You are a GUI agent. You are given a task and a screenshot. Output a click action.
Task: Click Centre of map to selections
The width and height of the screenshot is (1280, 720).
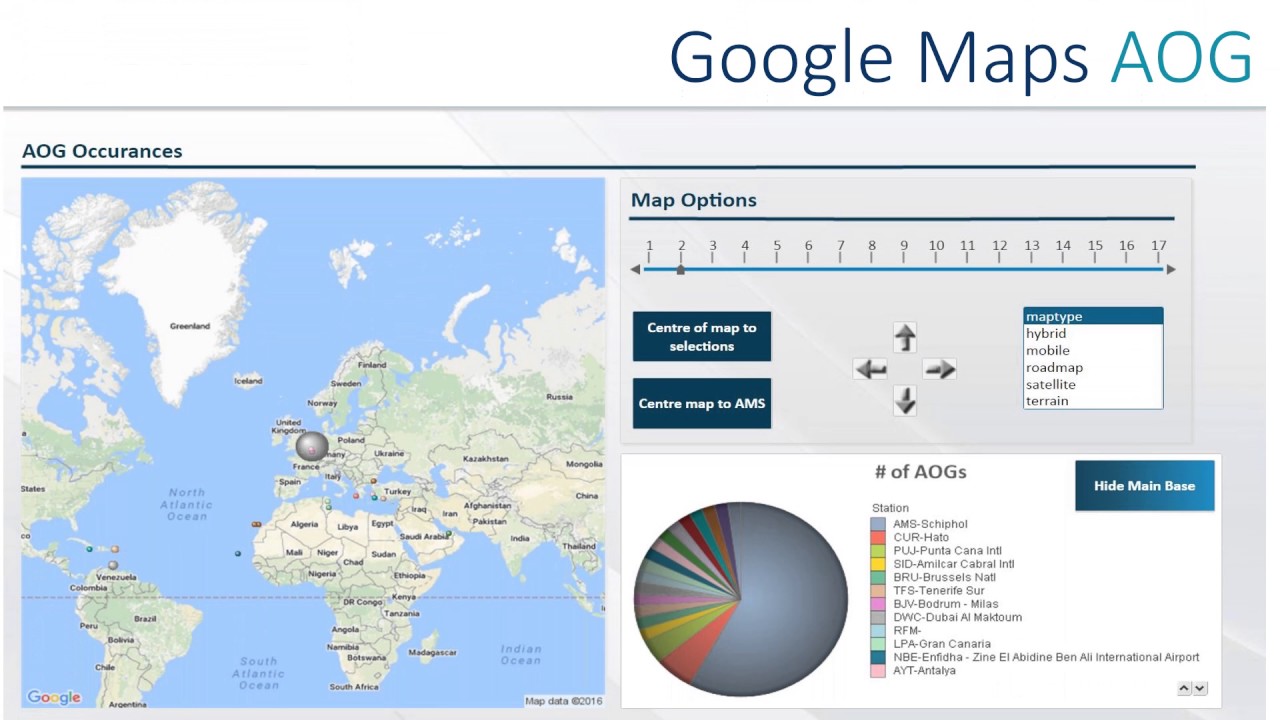point(702,337)
